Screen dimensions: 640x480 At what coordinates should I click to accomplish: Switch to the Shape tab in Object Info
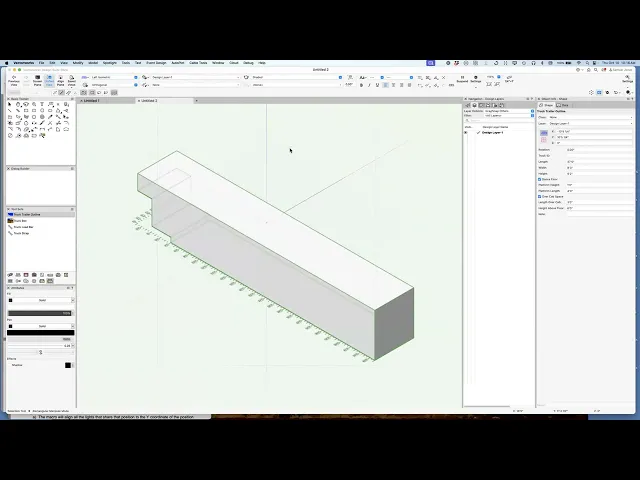pos(546,105)
